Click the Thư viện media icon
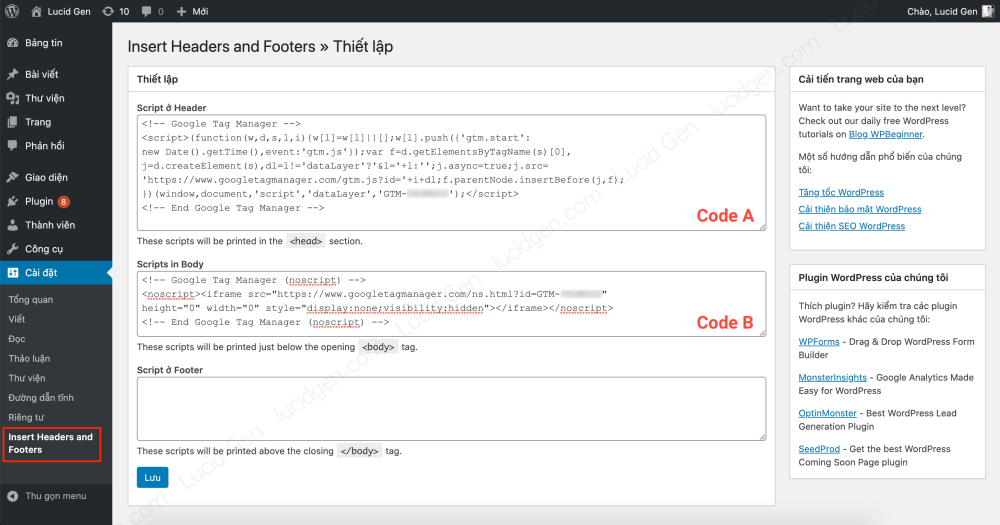Image resolution: width=1000 pixels, height=525 pixels. tap(13, 98)
